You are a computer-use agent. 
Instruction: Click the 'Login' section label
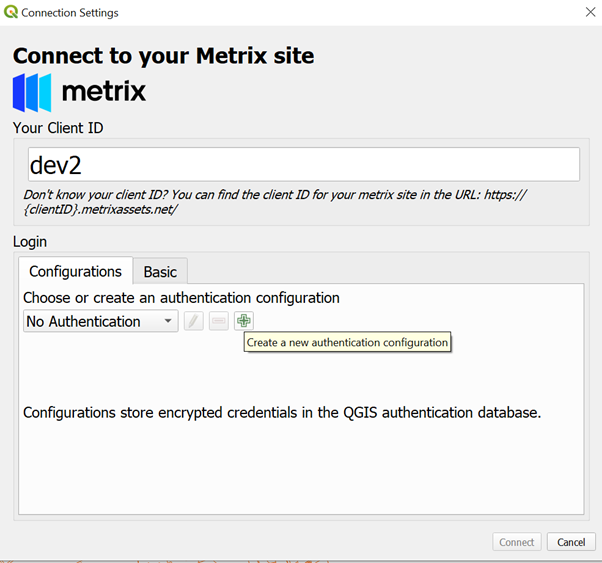pos(30,242)
